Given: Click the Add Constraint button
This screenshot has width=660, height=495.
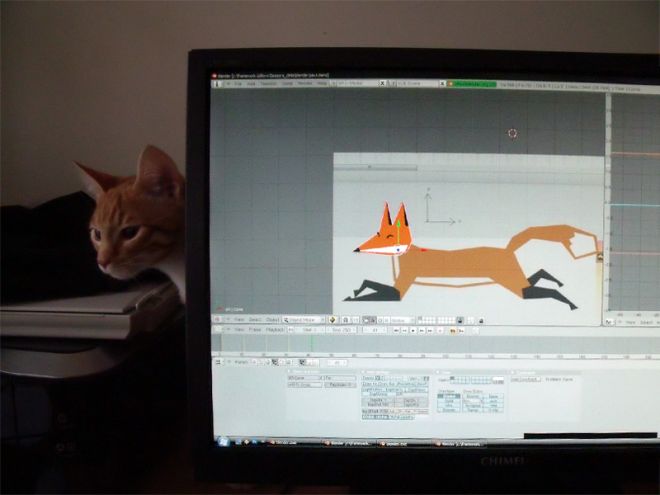Looking at the screenshot, I should click(x=526, y=380).
